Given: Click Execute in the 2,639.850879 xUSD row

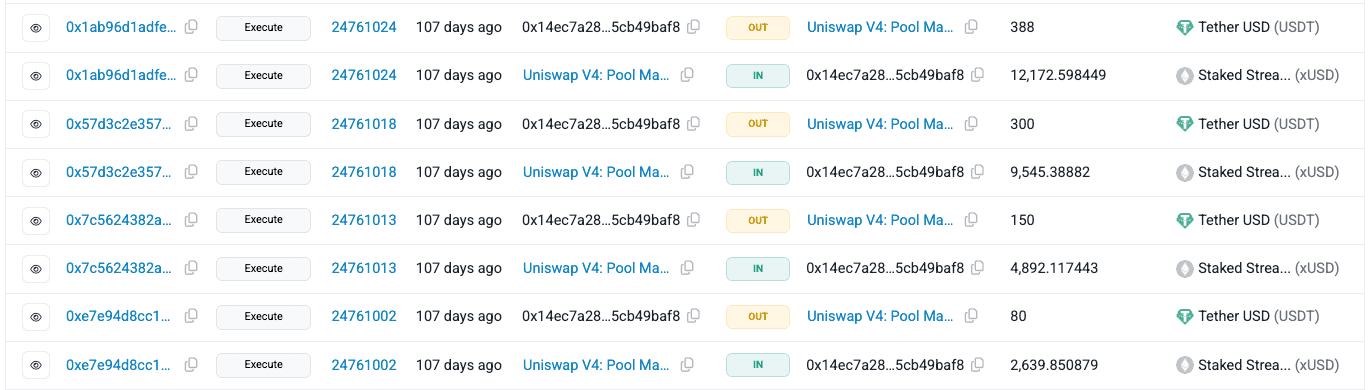Looking at the screenshot, I should point(264,365).
